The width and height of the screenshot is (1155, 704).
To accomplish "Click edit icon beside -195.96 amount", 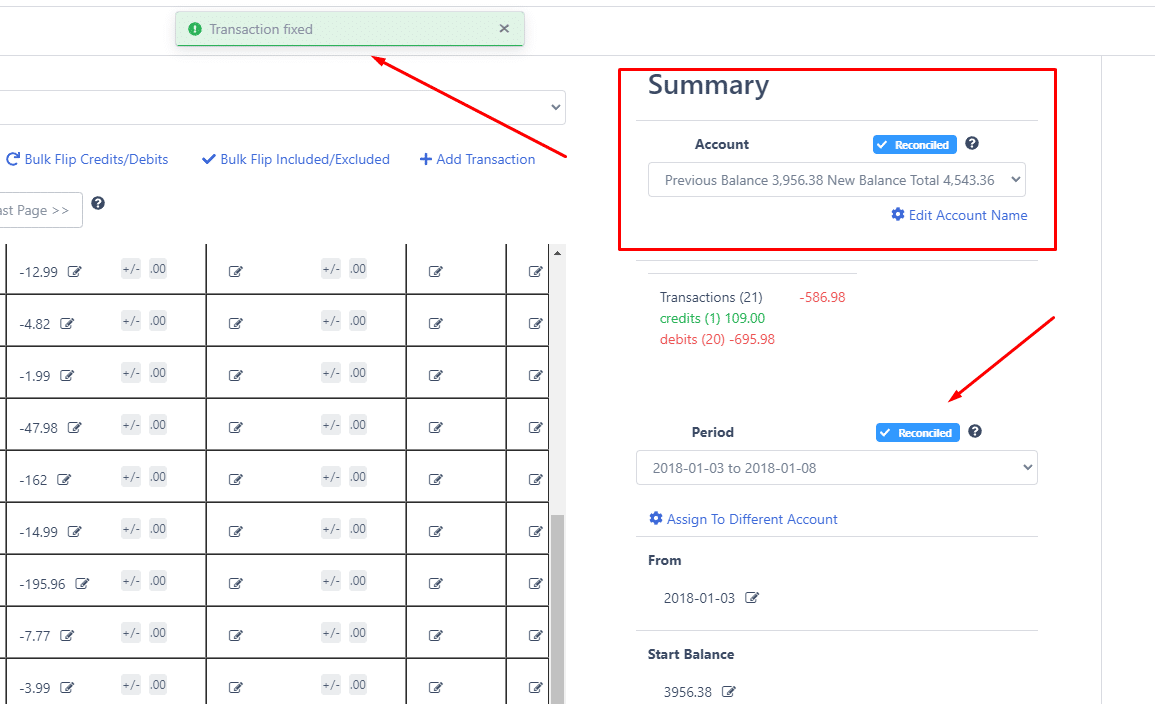I will [83, 583].
